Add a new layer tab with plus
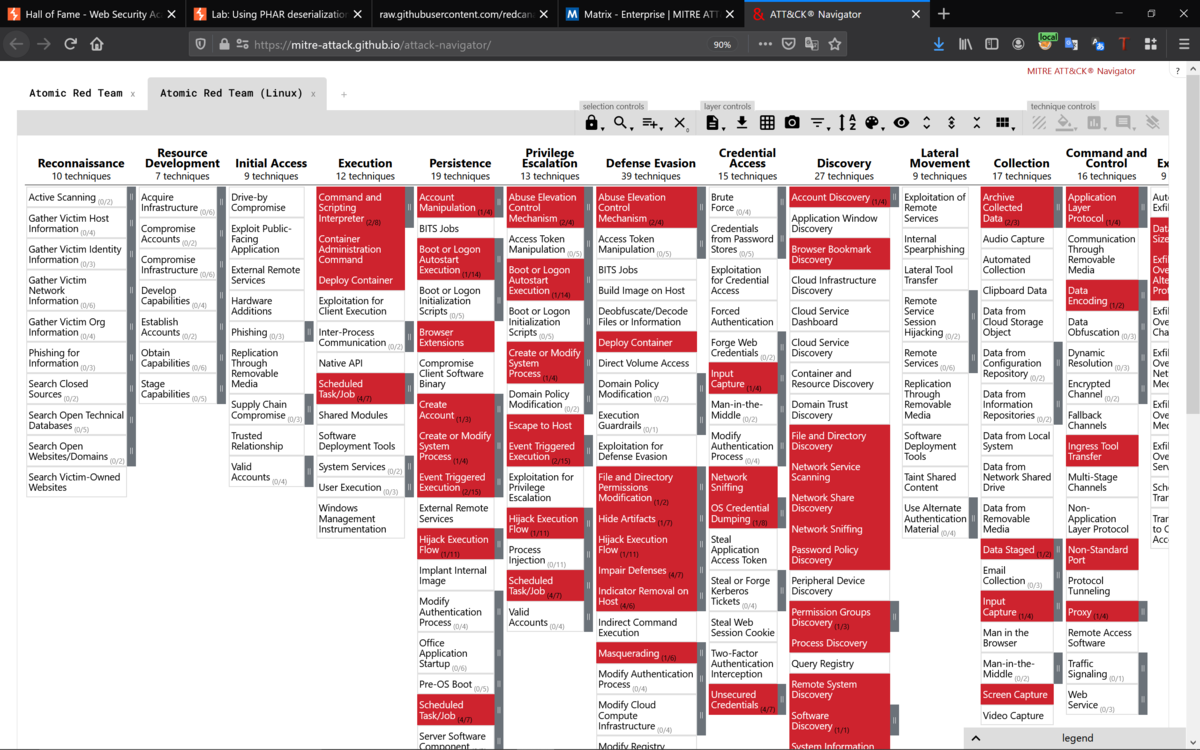This screenshot has width=1200, height=750. pyautogui.click(x=343, y=94)
